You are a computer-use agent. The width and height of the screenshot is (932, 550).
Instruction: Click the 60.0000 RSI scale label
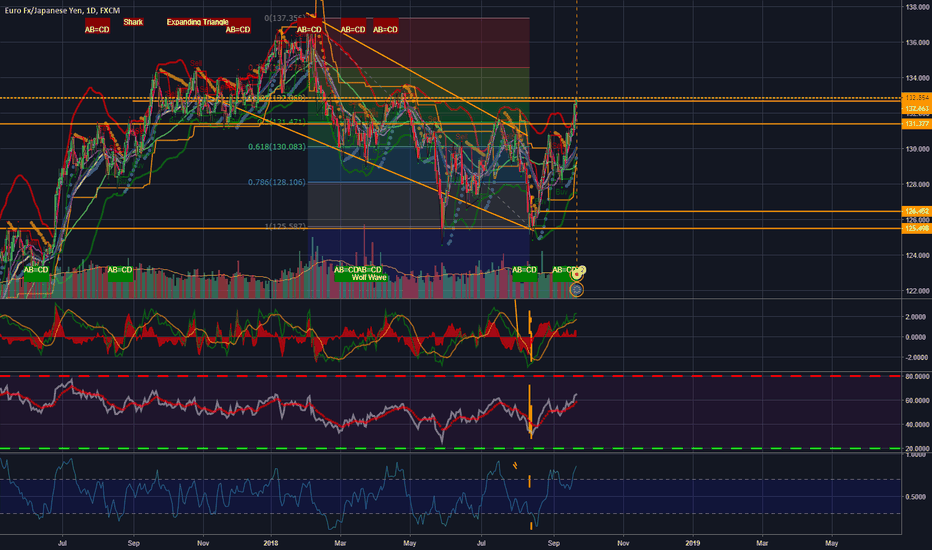coord(916,401)
